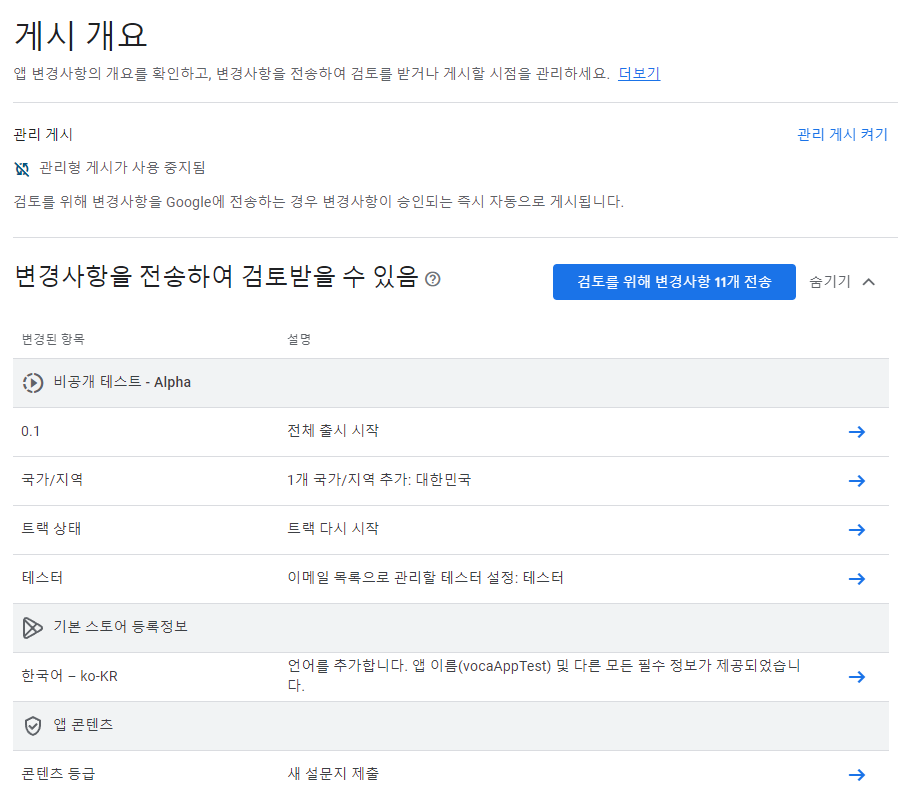The height and width of the screenshot is (794, 898).
Task: Click the 변경사항을 전송하여 검토받을 수 있음 heading
Action: coord(216,276)
